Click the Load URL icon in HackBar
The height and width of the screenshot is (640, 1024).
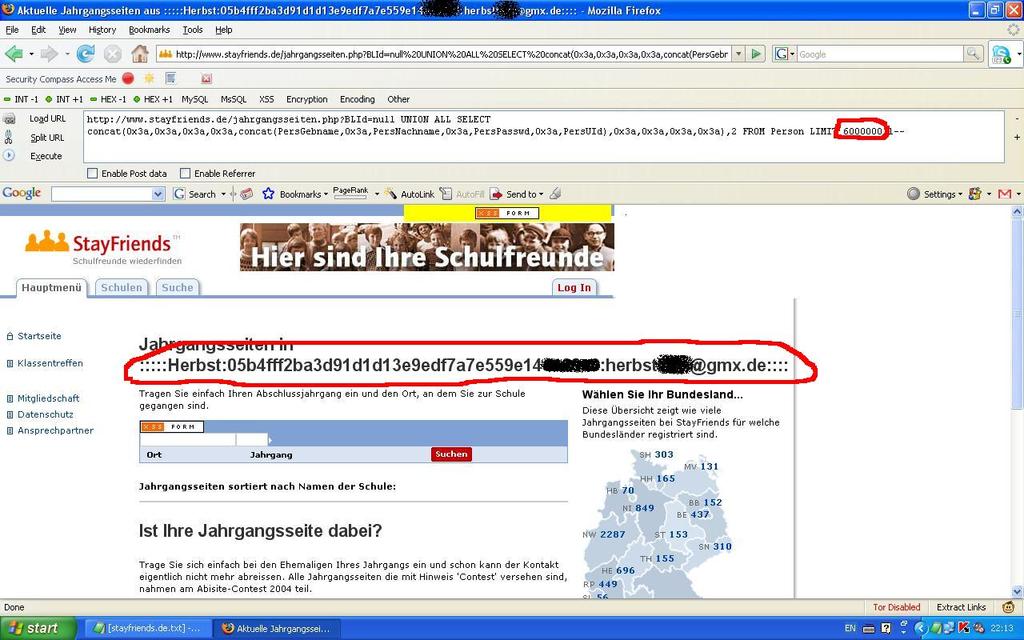[9, 119]
